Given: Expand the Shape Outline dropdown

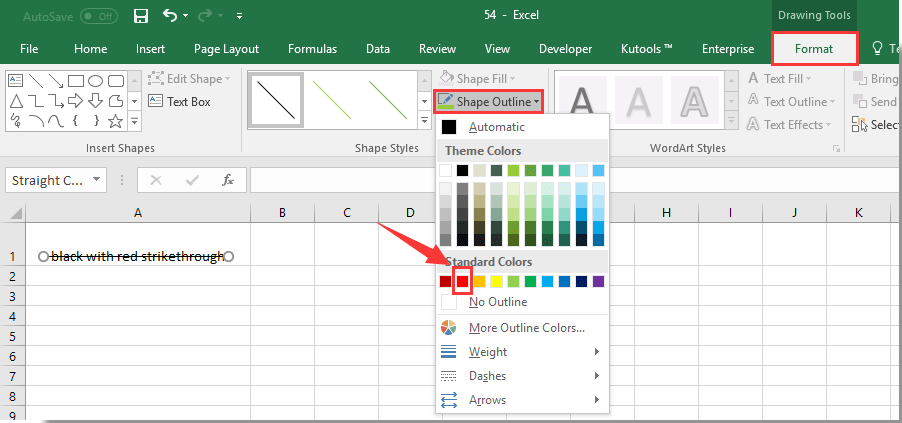Looking at the screenshot, I should pos(490,101).
